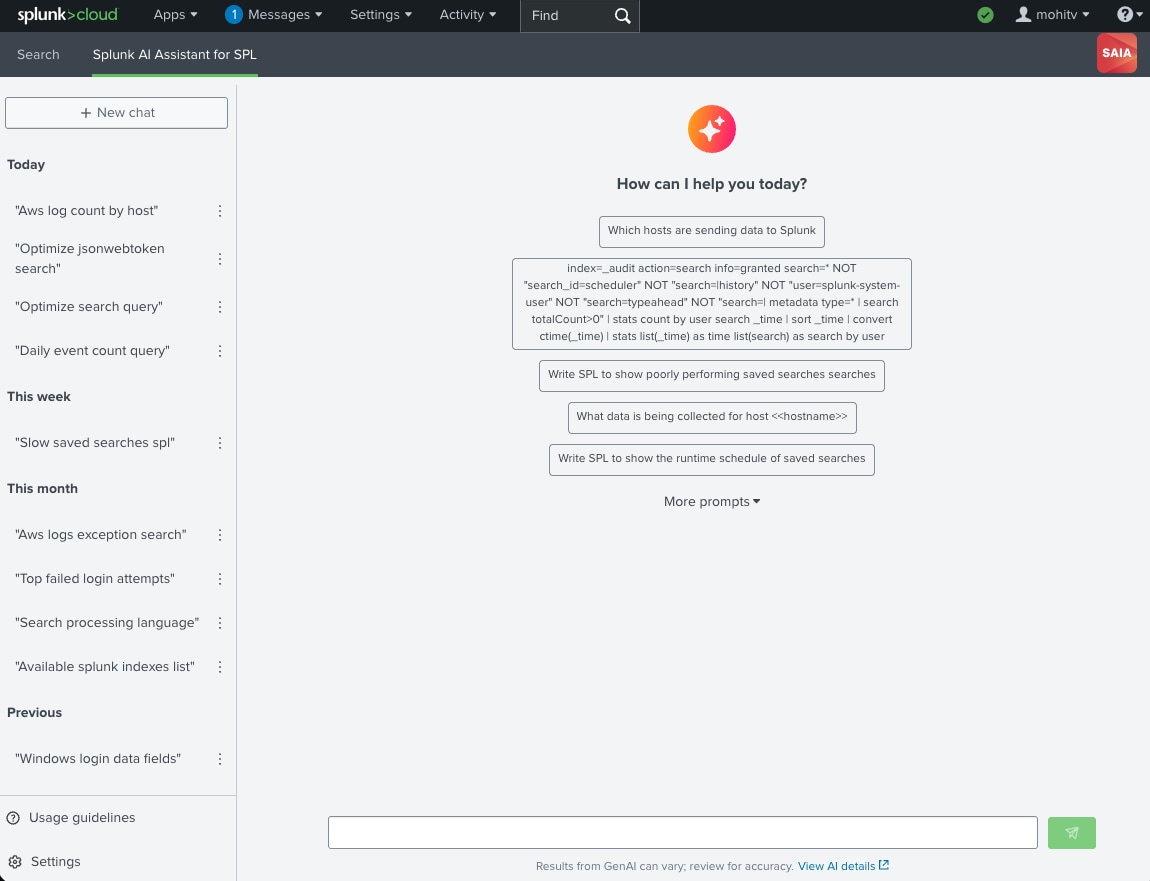The width and height of the screenshot is (1150, 881).
Task: Start a New chat
Action: (x=117, y=113)
